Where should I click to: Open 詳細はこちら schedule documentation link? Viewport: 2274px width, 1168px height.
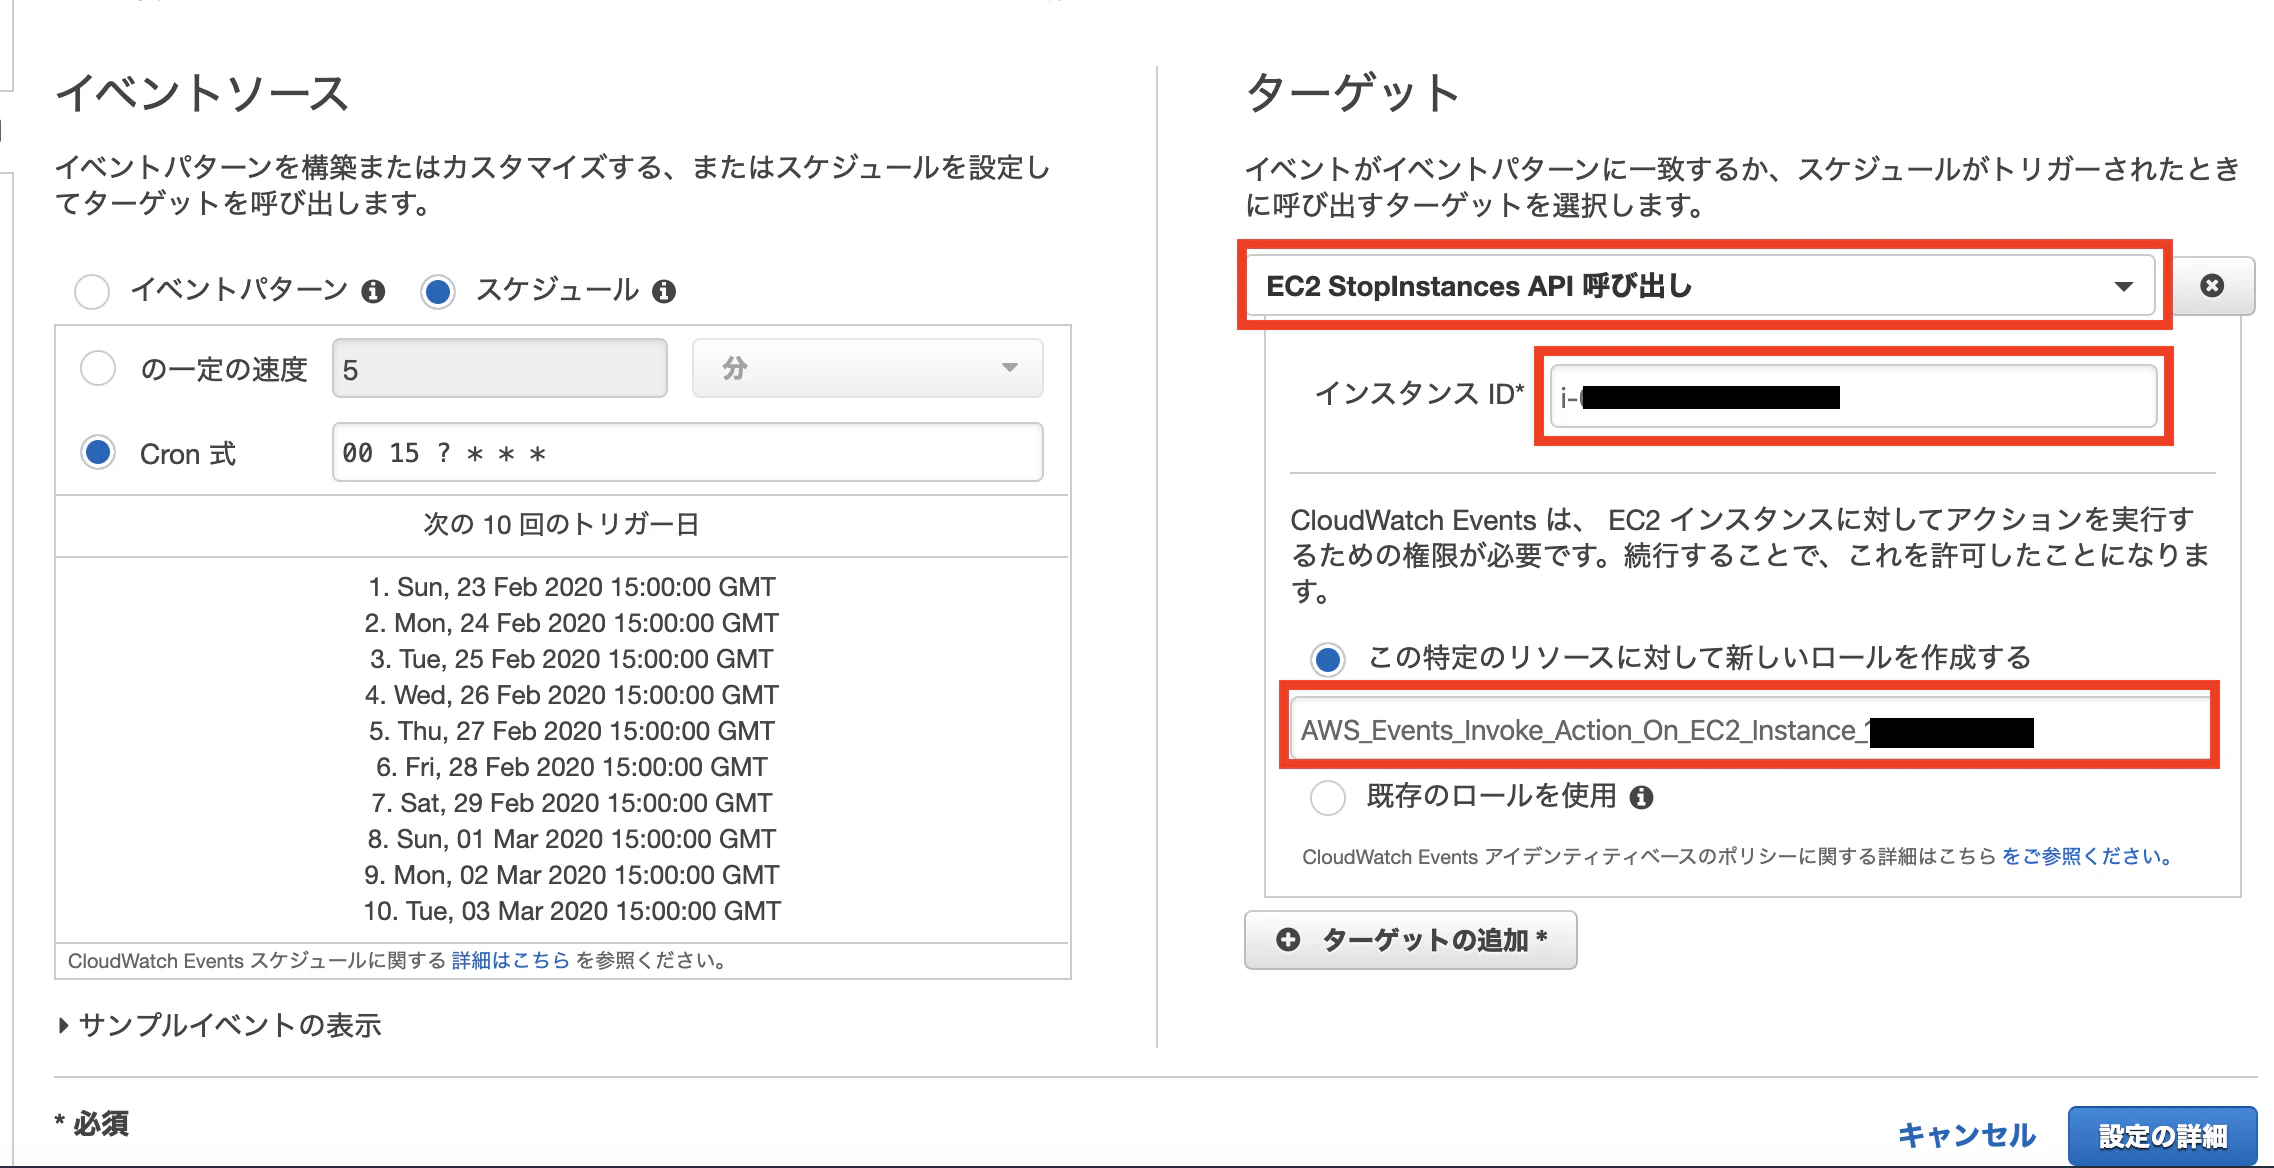[x=510, y=960]
